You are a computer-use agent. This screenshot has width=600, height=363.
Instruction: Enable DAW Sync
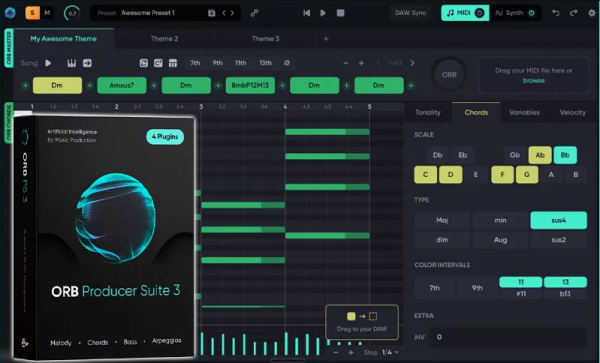410,13
